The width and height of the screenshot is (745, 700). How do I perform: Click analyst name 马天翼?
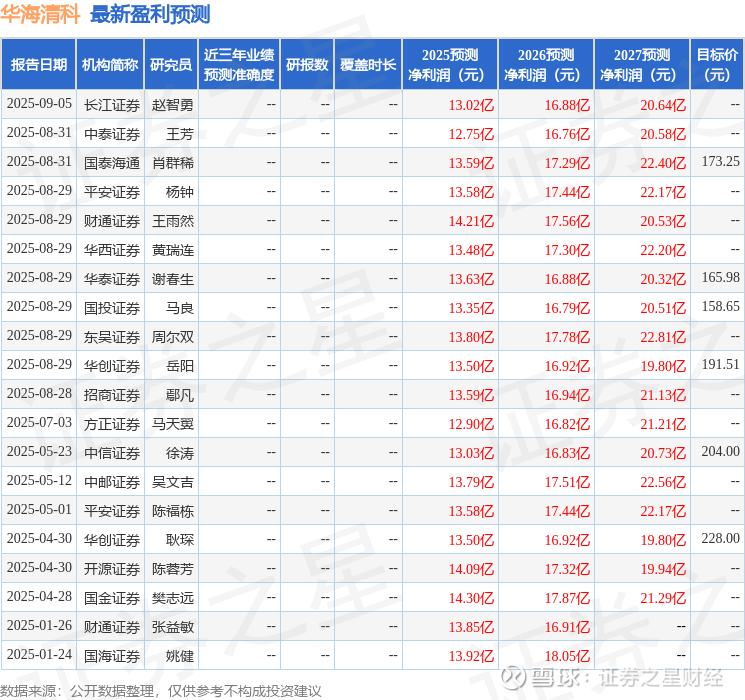pyautogui.click(x=173, y=424)
